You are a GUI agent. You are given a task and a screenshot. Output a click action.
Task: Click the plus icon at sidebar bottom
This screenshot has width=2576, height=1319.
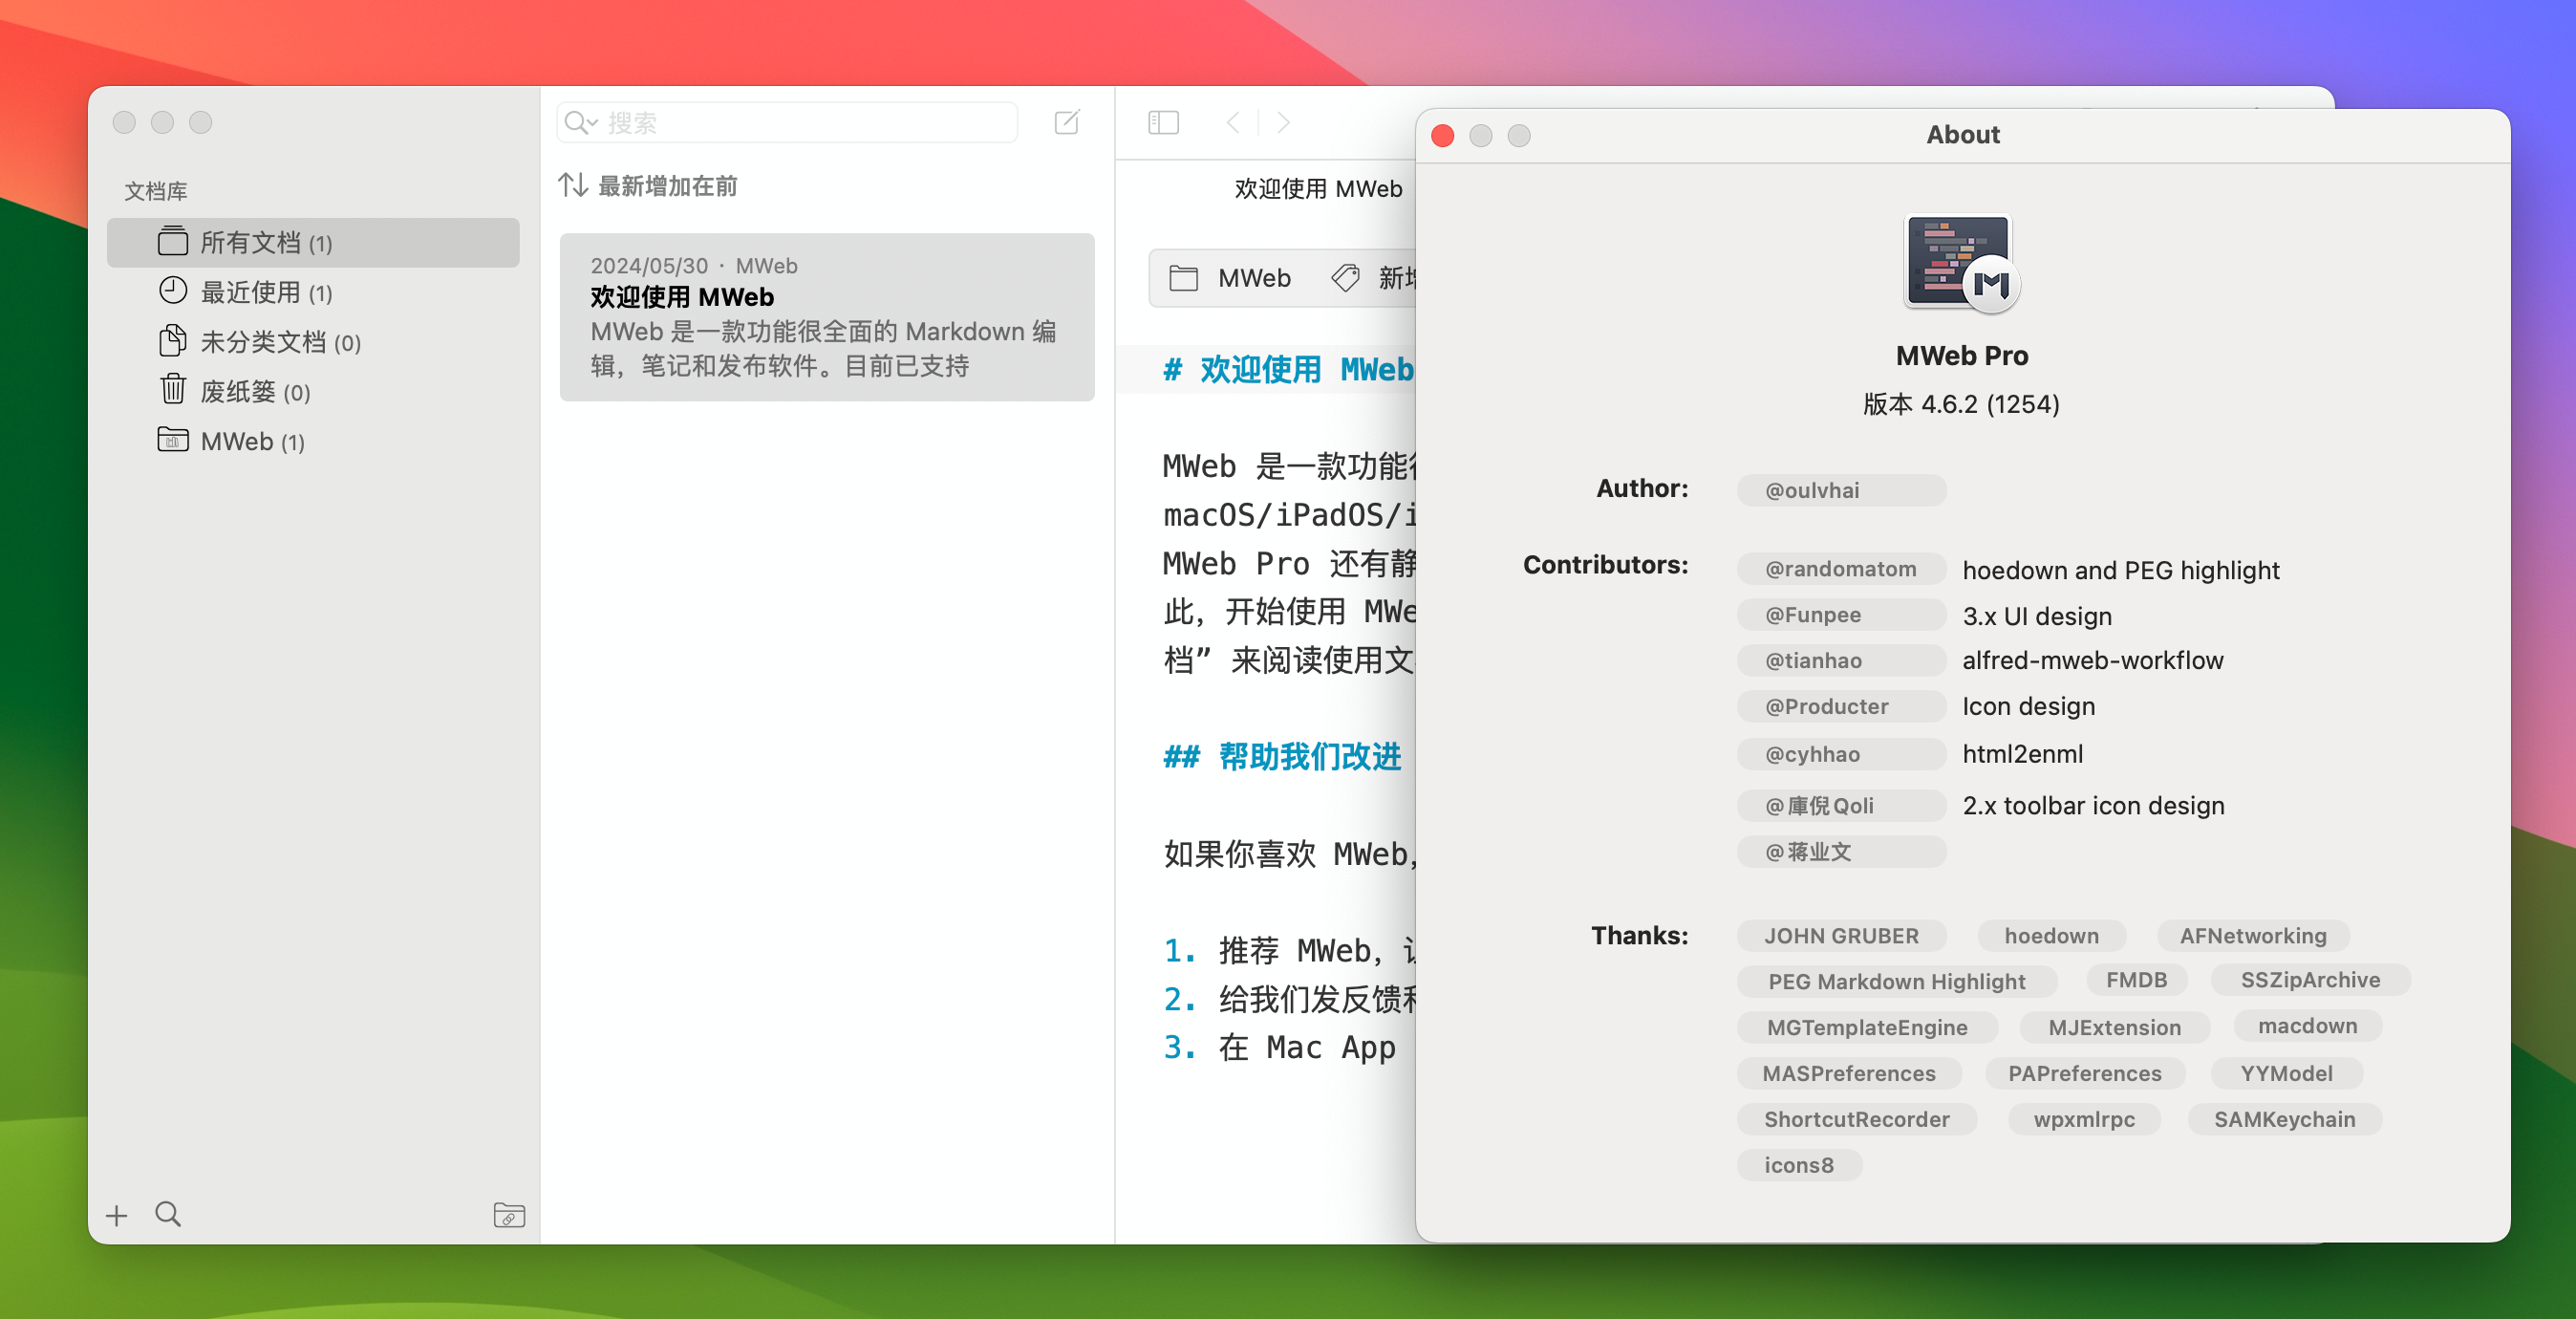point(117,1215)
